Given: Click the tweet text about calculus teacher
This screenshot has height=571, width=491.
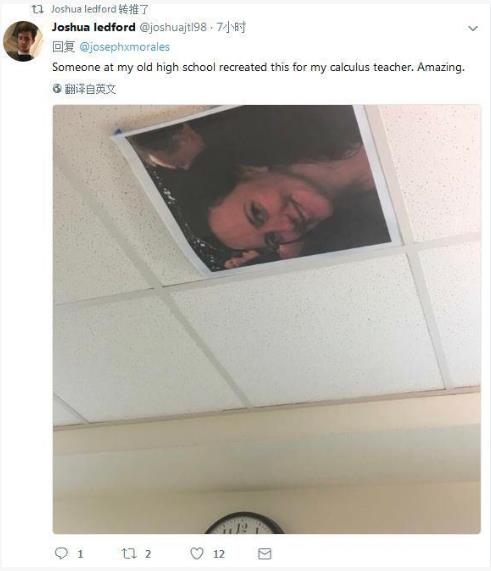Looking at the screenshot, I should coord(258,67).
